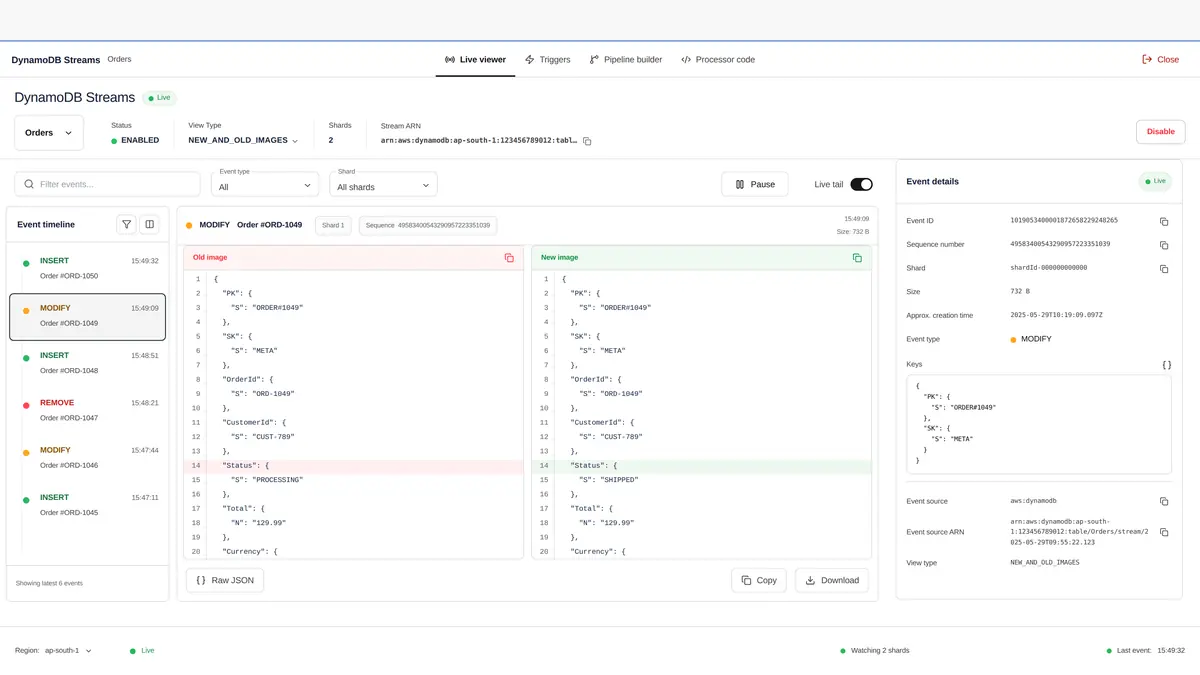Pause the live event stream
This screenshot has width=1200, height=675.
tap(755, 184)
